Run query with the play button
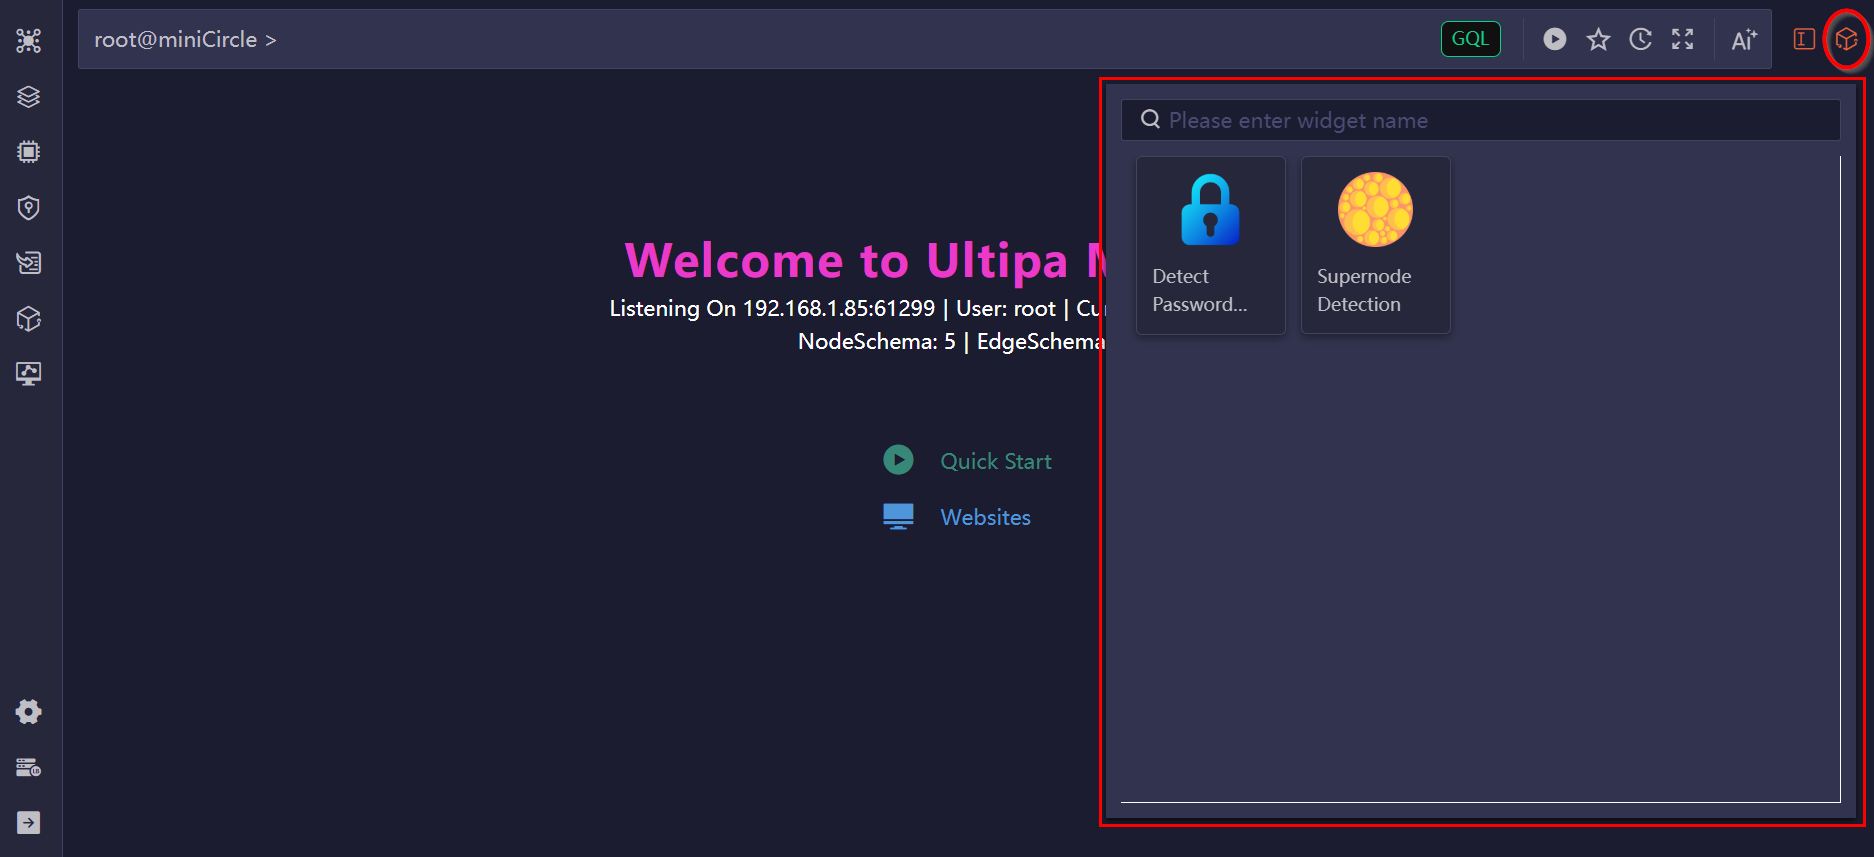 tap(1554, 39)
